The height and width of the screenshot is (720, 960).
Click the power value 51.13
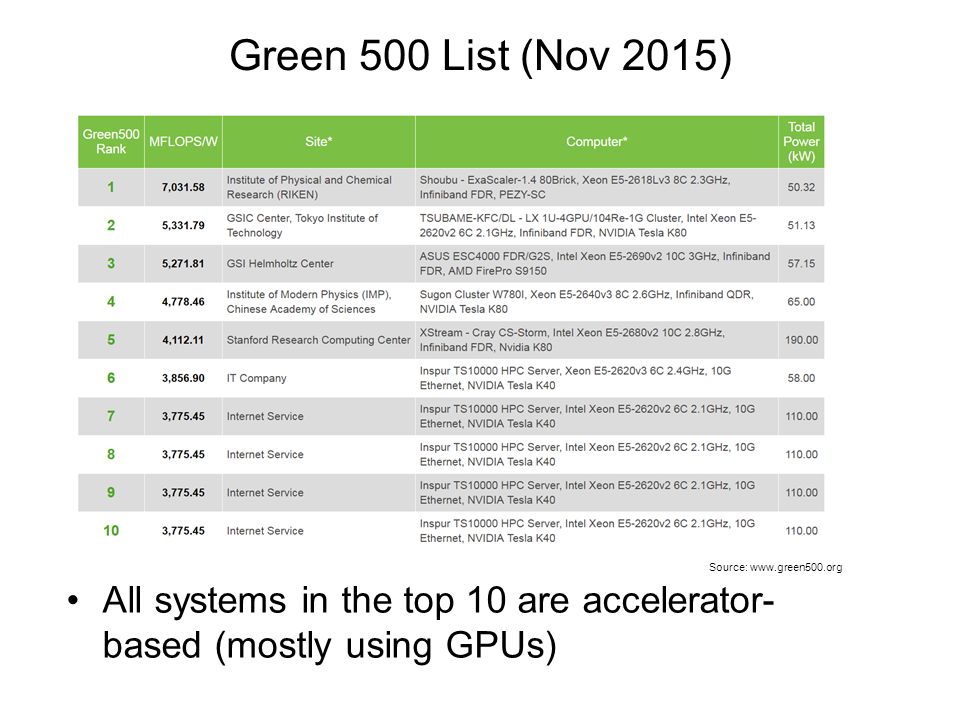tap(801, 225)
